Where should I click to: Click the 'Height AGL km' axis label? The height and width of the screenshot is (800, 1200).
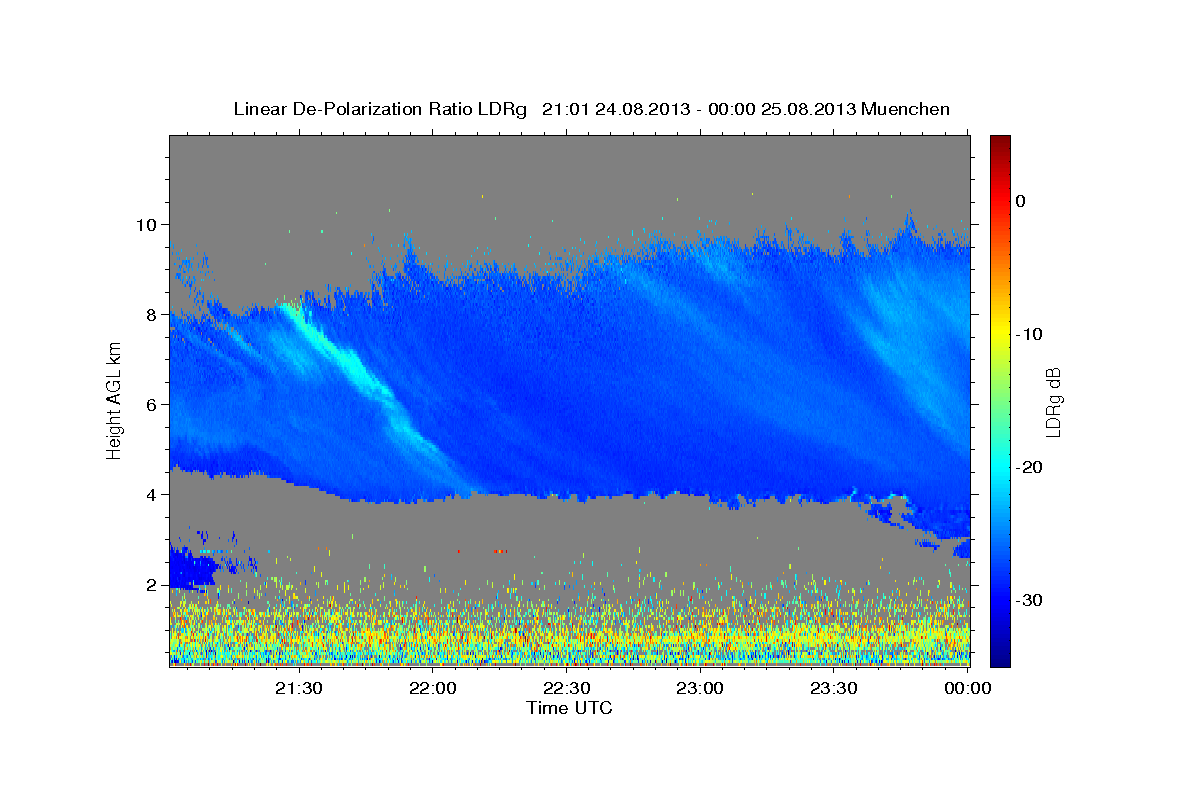[114, 401]
